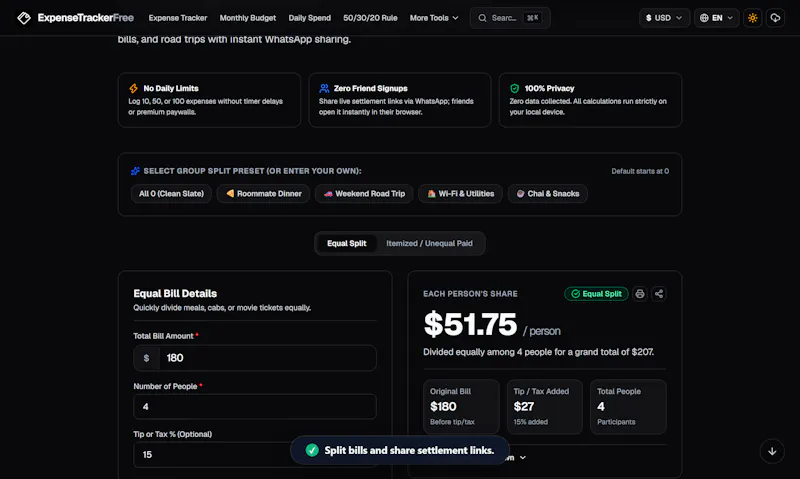Click the No Daily Limits lightning icon
This screenshot has width=800, height=479.
click(133, 88)
